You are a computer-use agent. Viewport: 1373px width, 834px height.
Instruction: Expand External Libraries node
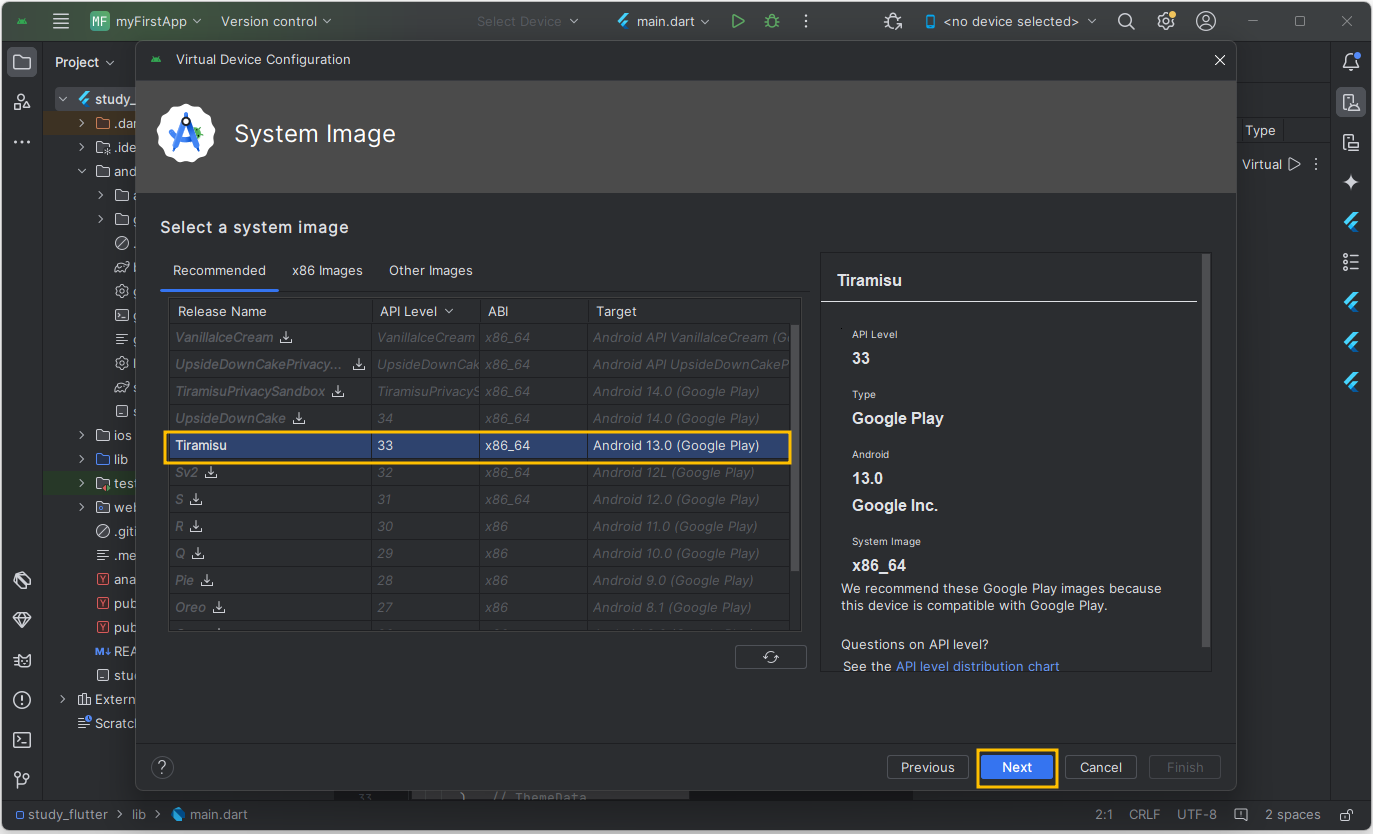pyautogui.click(x=63, y=699)
